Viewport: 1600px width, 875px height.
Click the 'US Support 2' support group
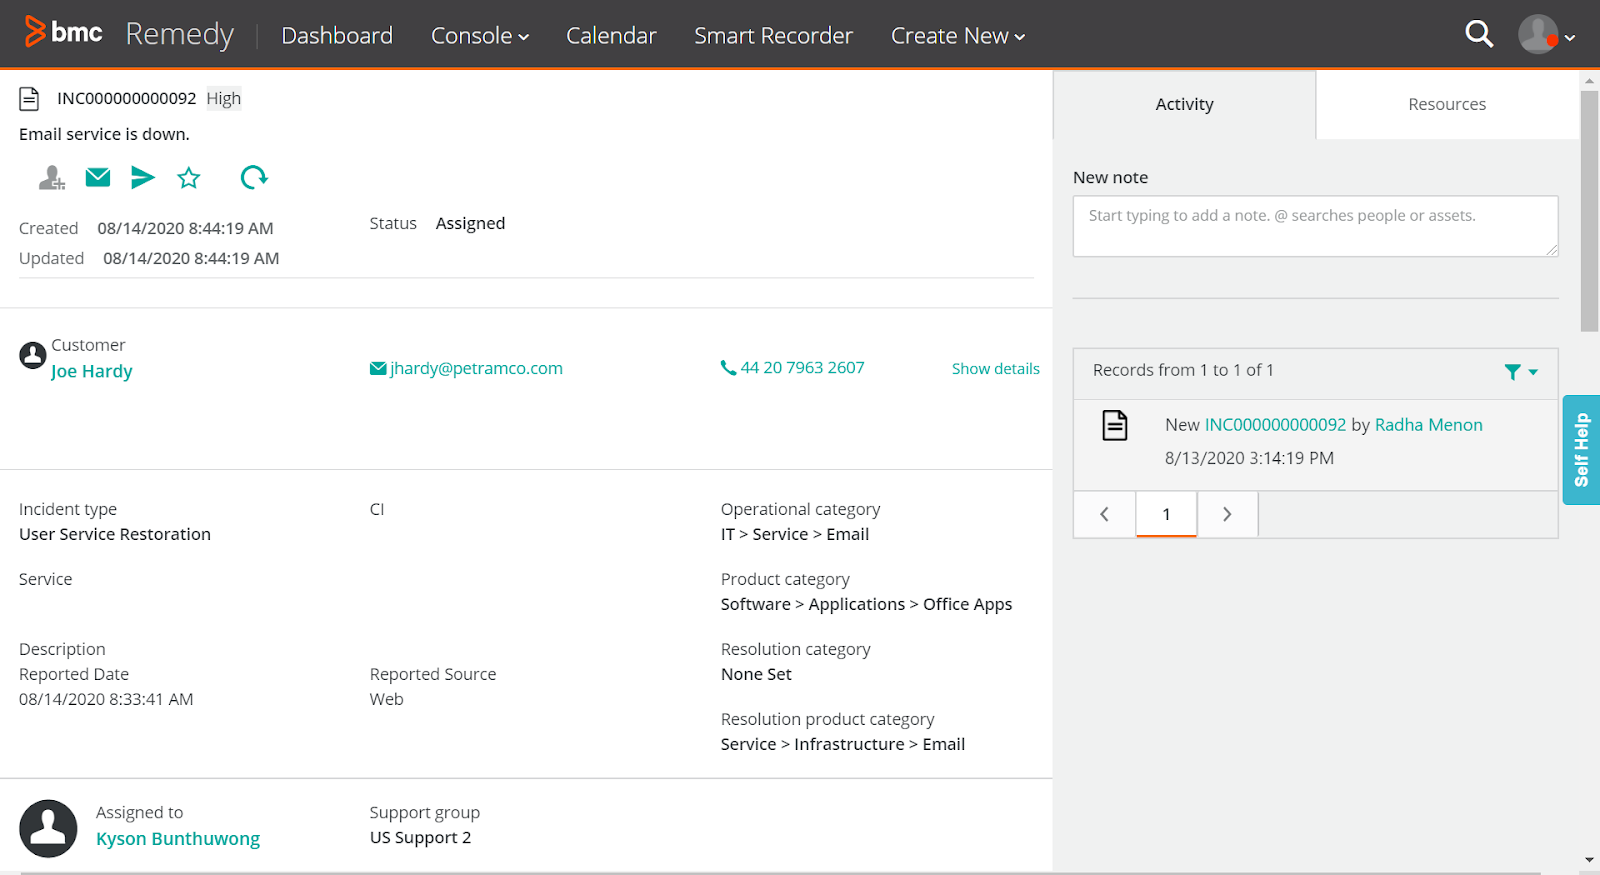click(420, 838)
